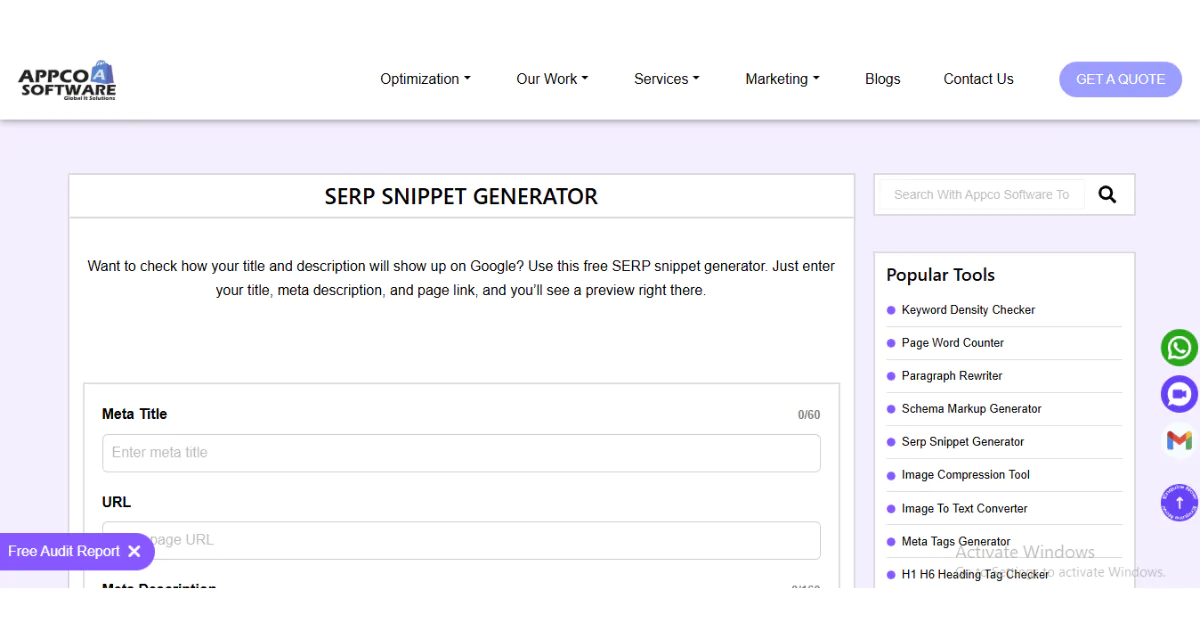
Task: Click inside the Enter meta title field
Action: (x=461, y=452)
